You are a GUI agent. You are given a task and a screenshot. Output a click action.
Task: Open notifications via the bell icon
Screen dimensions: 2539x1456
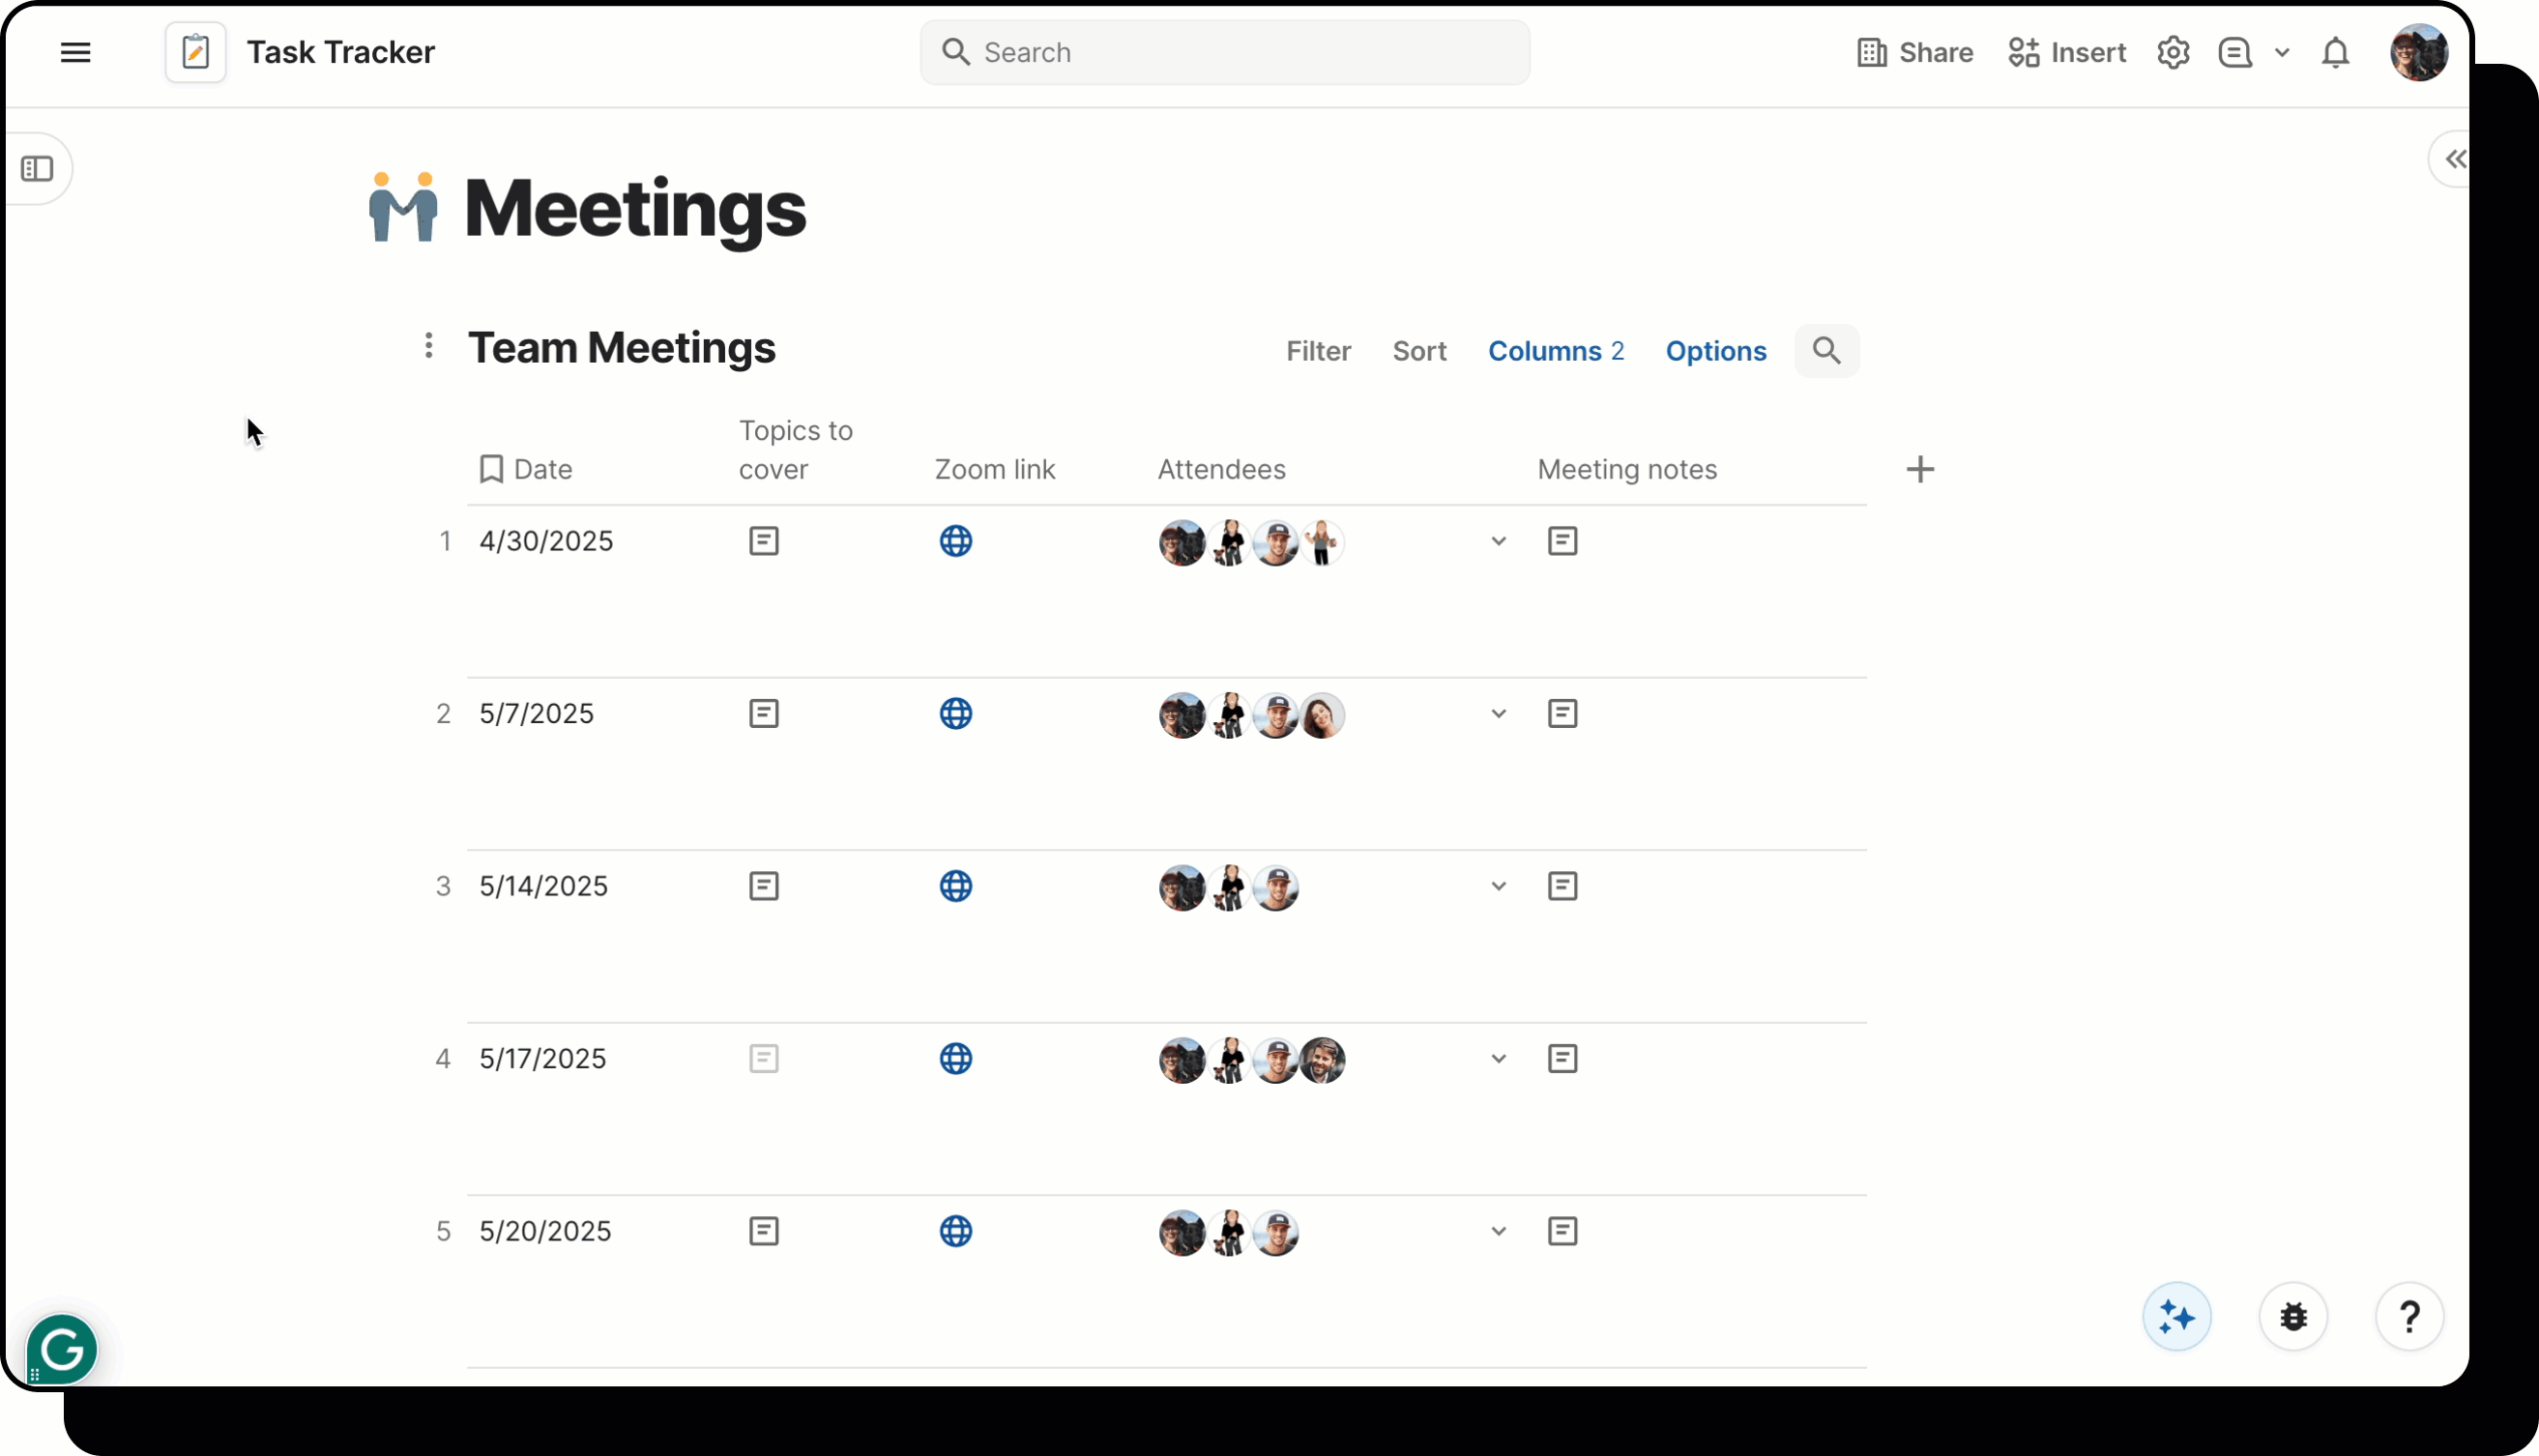2335,52
